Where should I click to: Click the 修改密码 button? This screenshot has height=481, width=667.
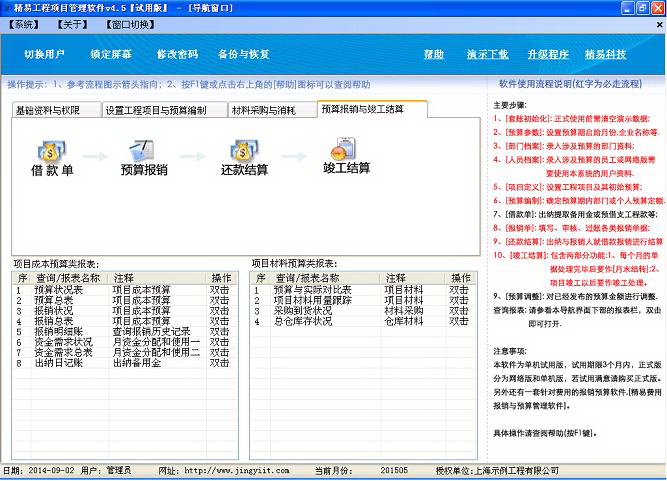177,54
